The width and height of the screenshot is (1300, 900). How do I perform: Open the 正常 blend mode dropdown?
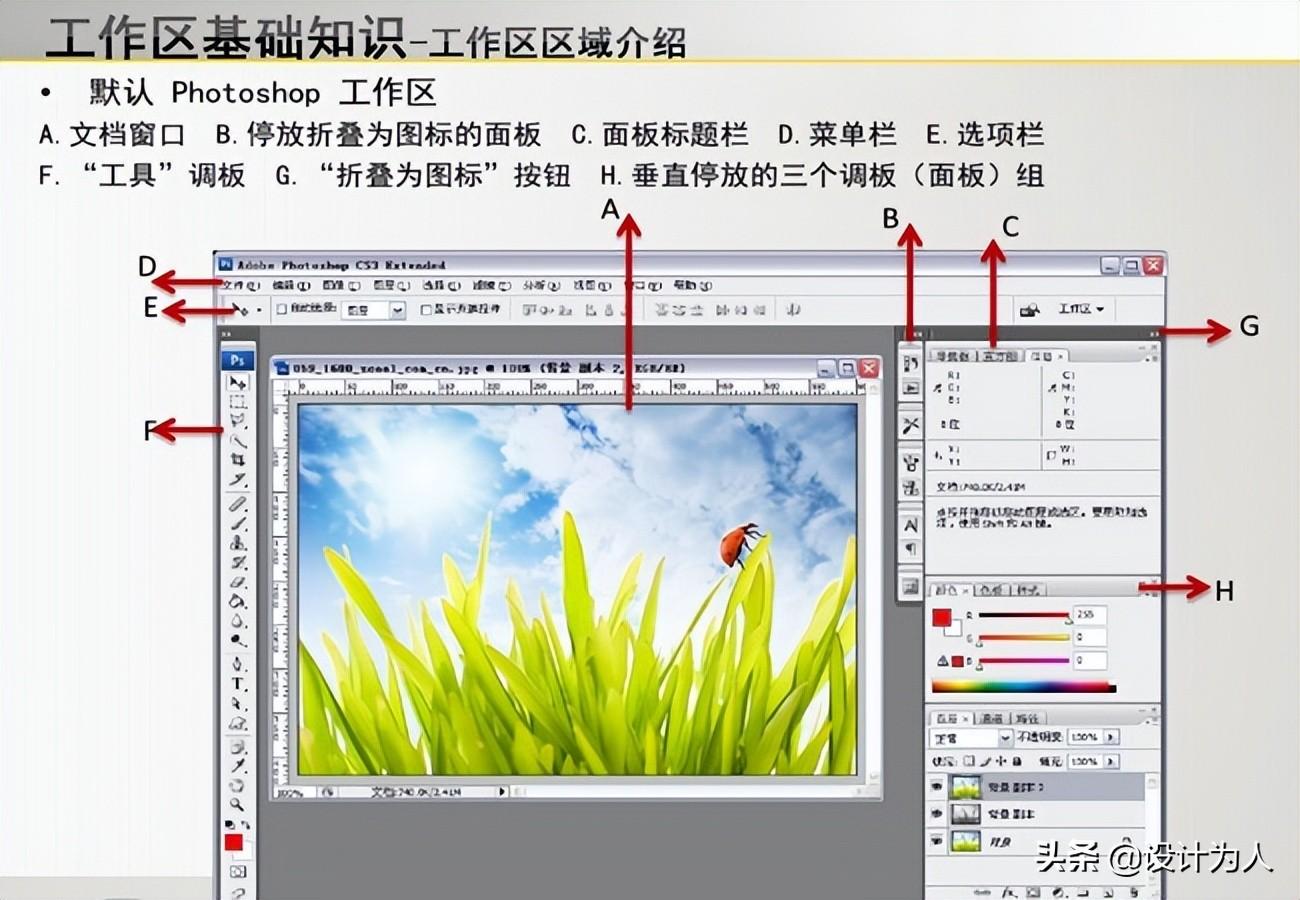tap(971, 738)
